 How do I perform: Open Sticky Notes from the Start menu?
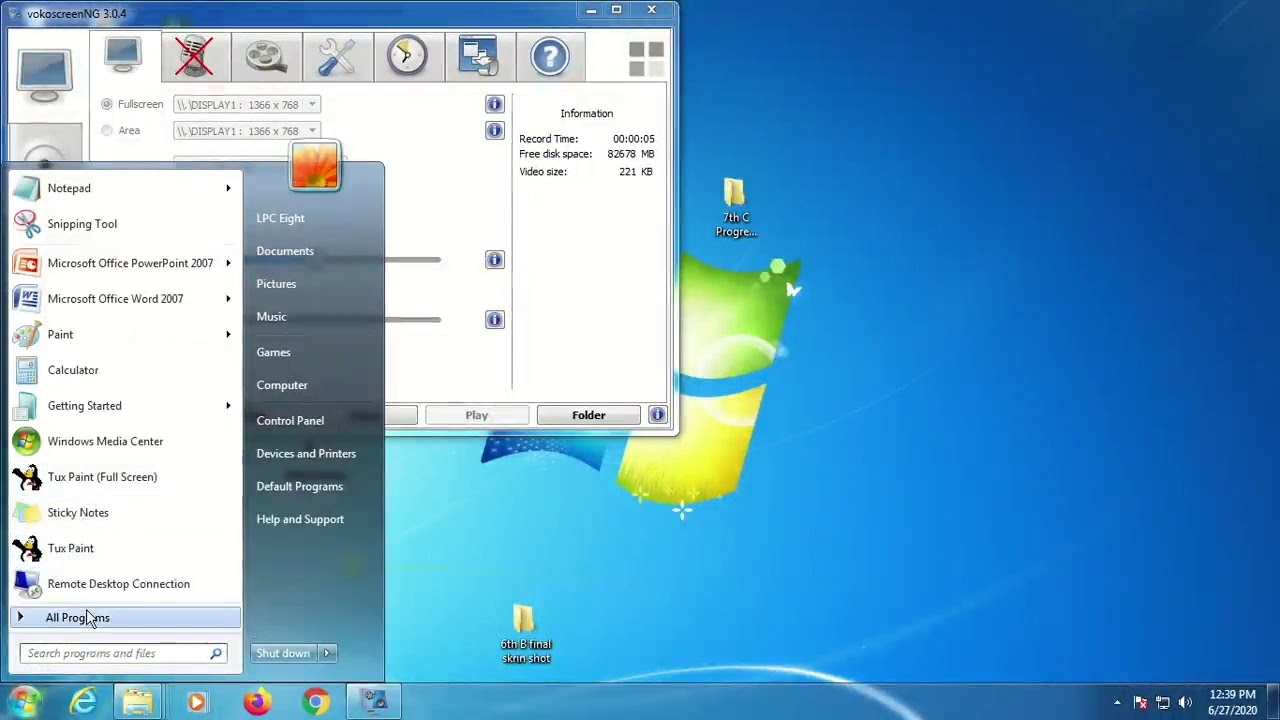(125, 513)
